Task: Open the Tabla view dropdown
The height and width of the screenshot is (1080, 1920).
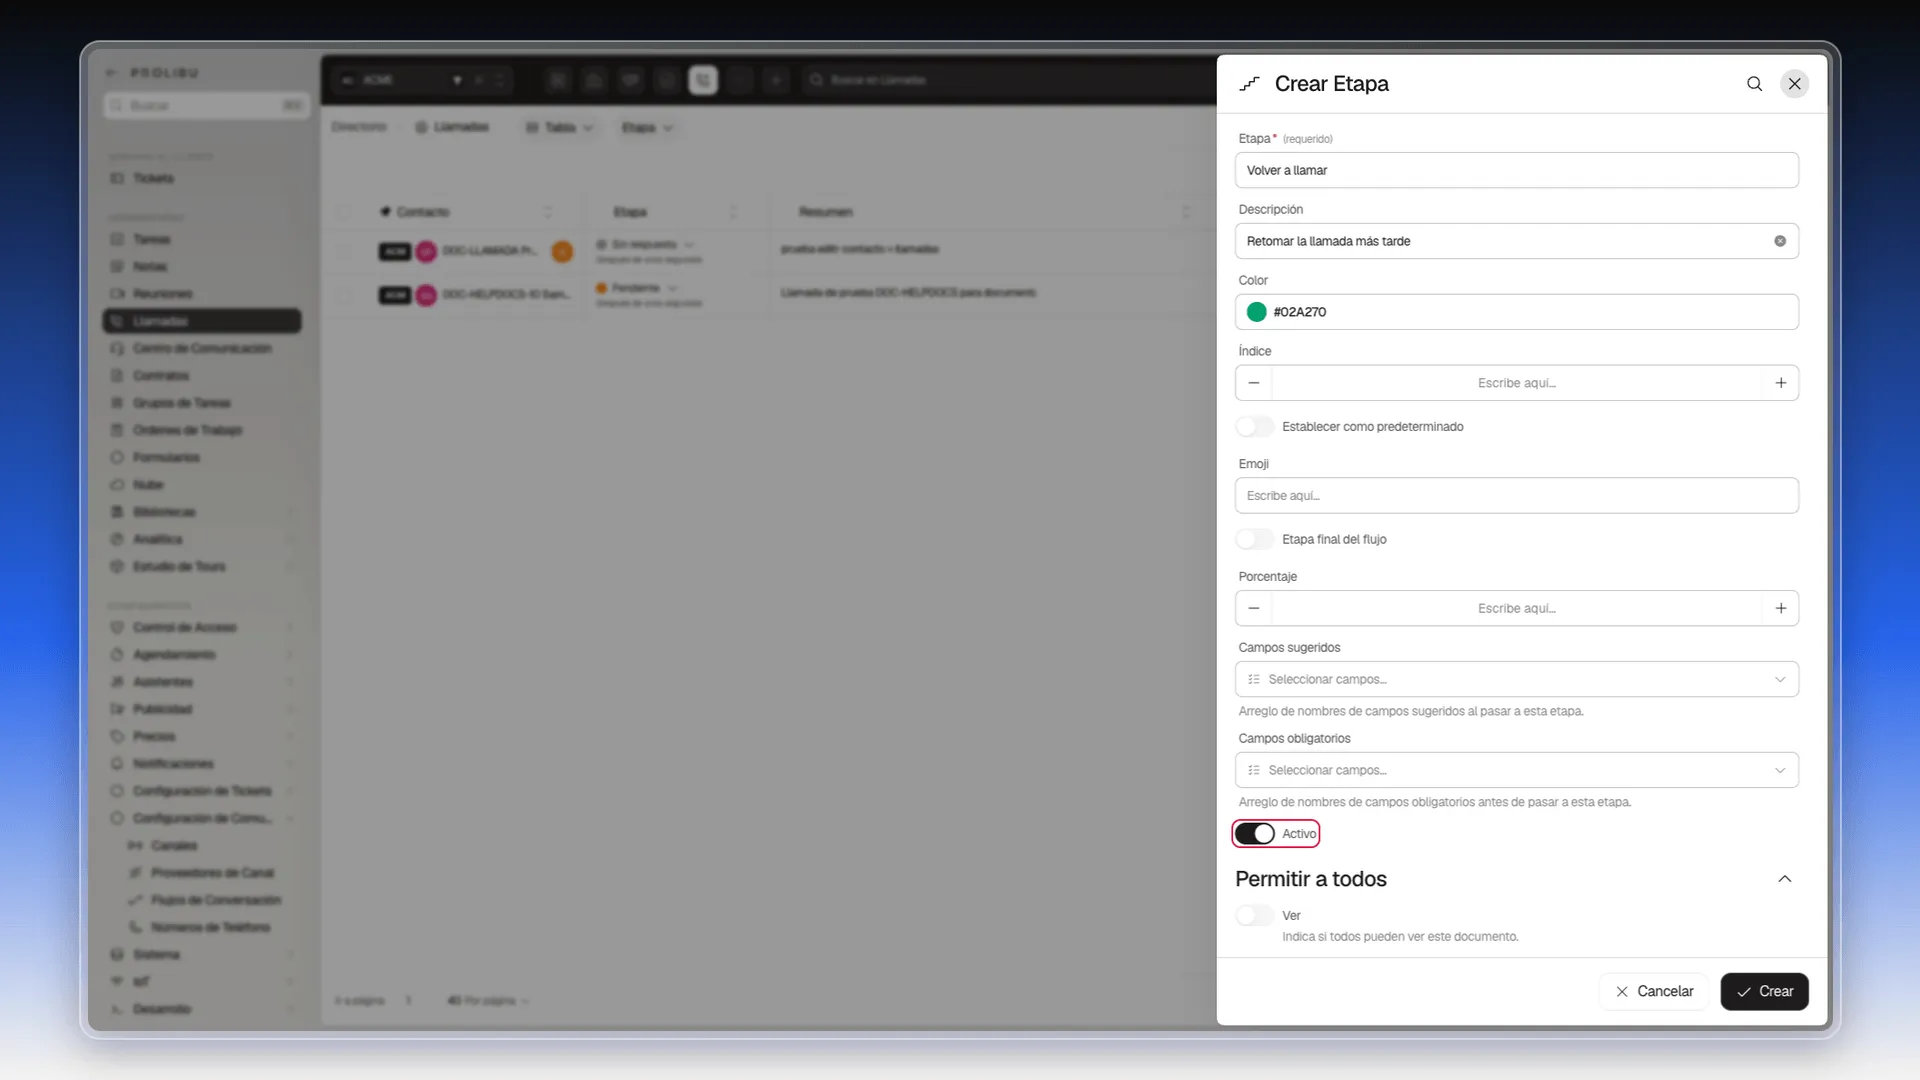Action: click(560, 128)
